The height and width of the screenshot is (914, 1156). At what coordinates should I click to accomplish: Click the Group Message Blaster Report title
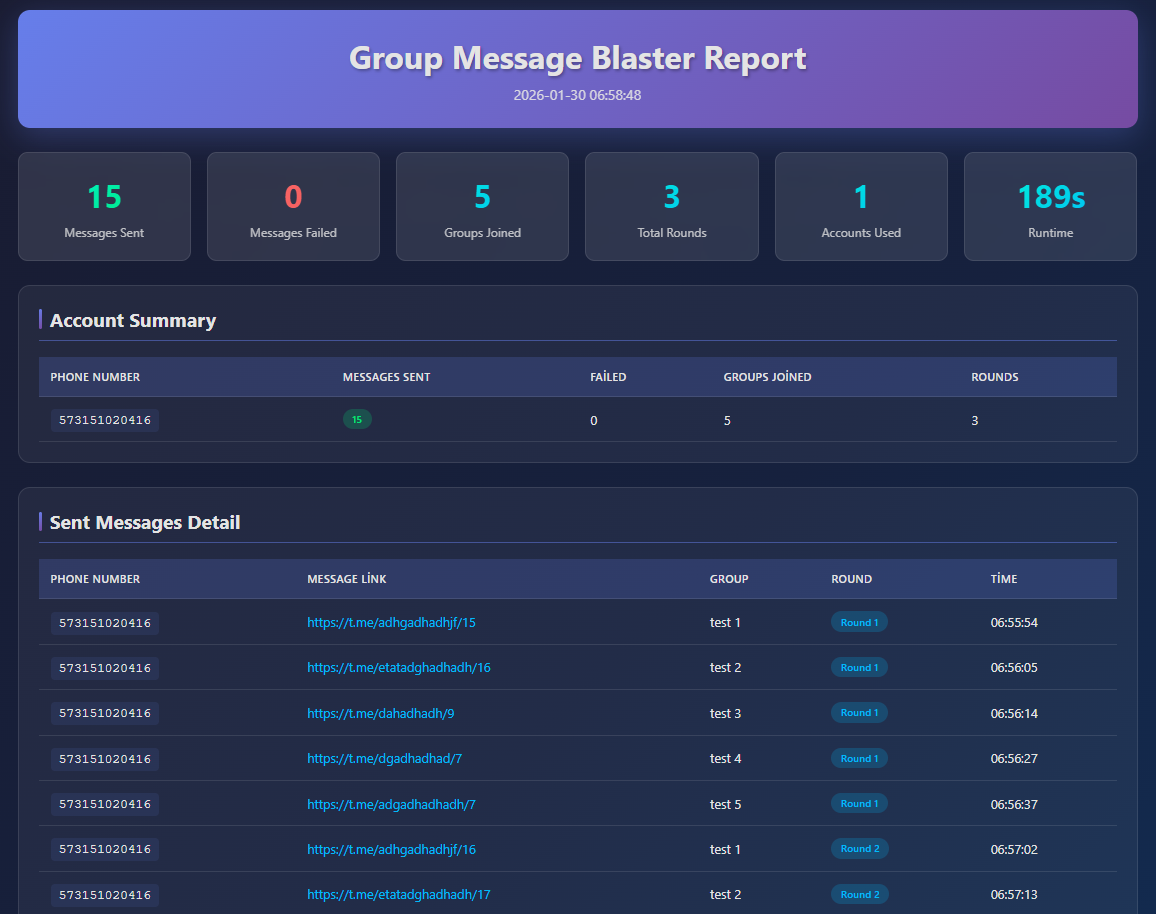pos(577,58)
